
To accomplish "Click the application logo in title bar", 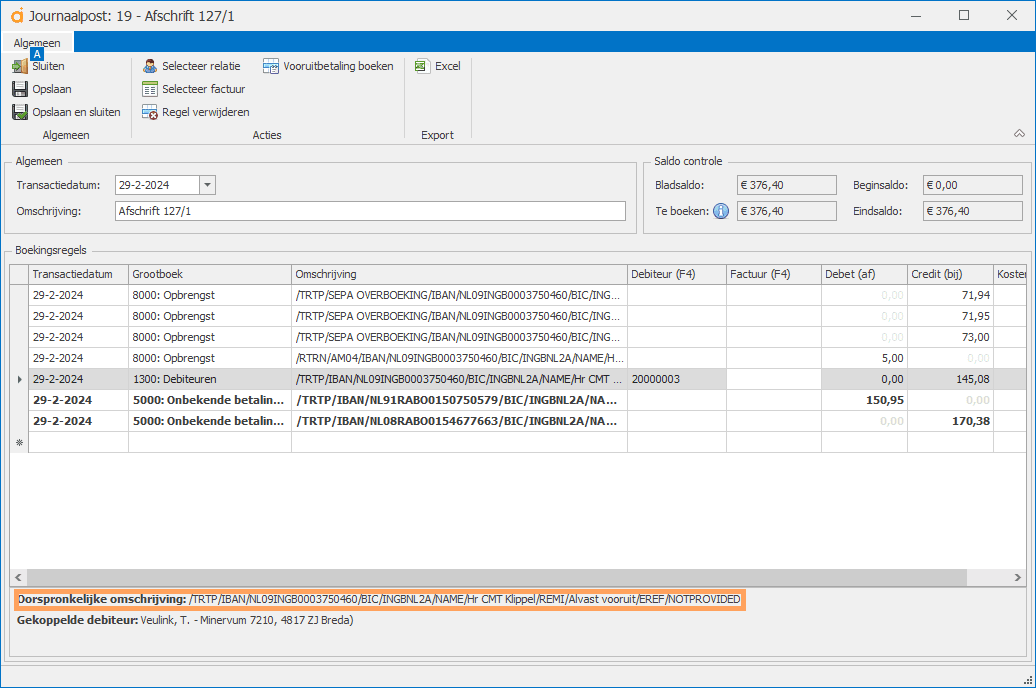I will (x=17, y=16).
